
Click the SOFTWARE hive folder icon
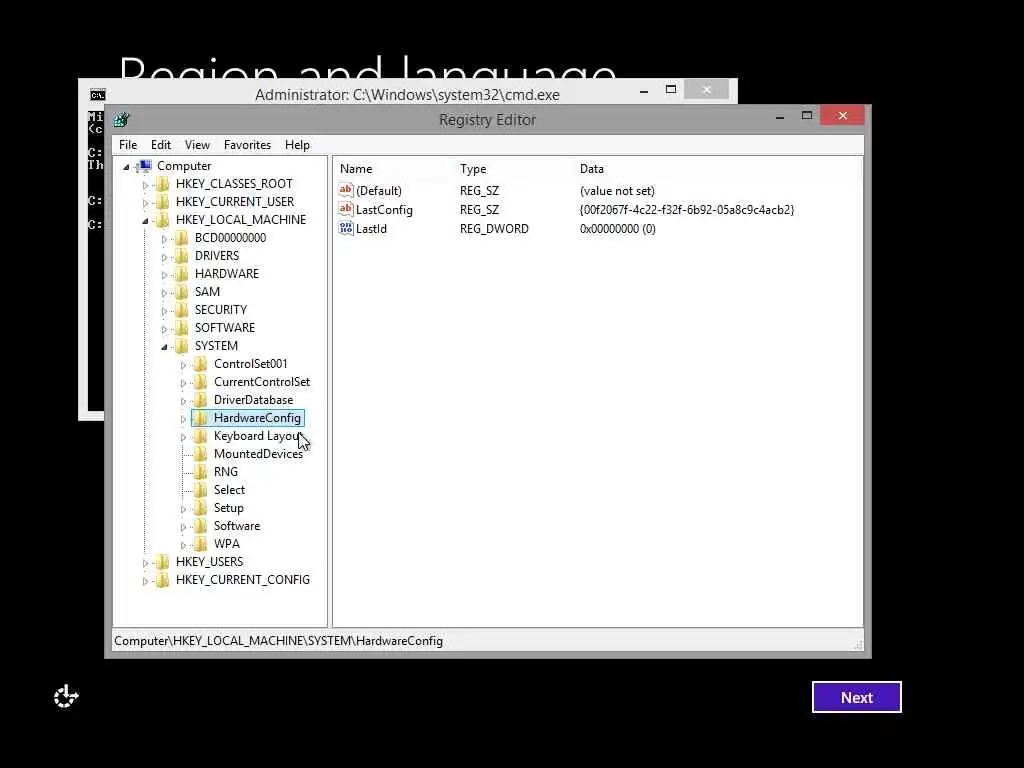pos(182,328)
